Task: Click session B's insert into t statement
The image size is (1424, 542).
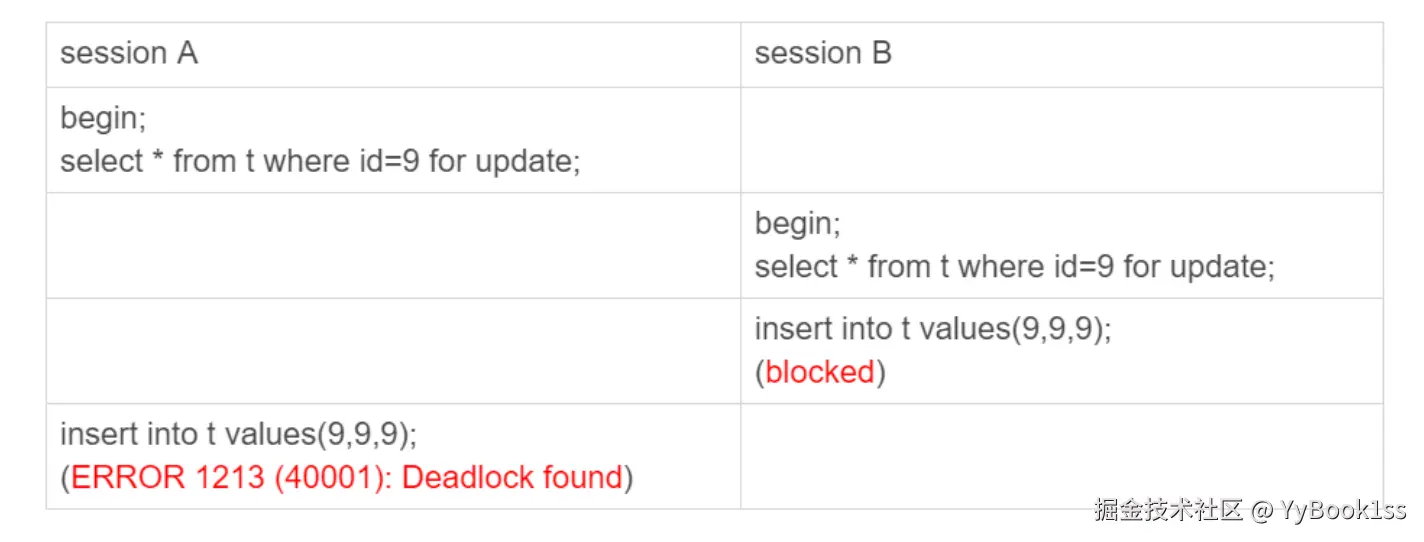Action: coord(932,329)
